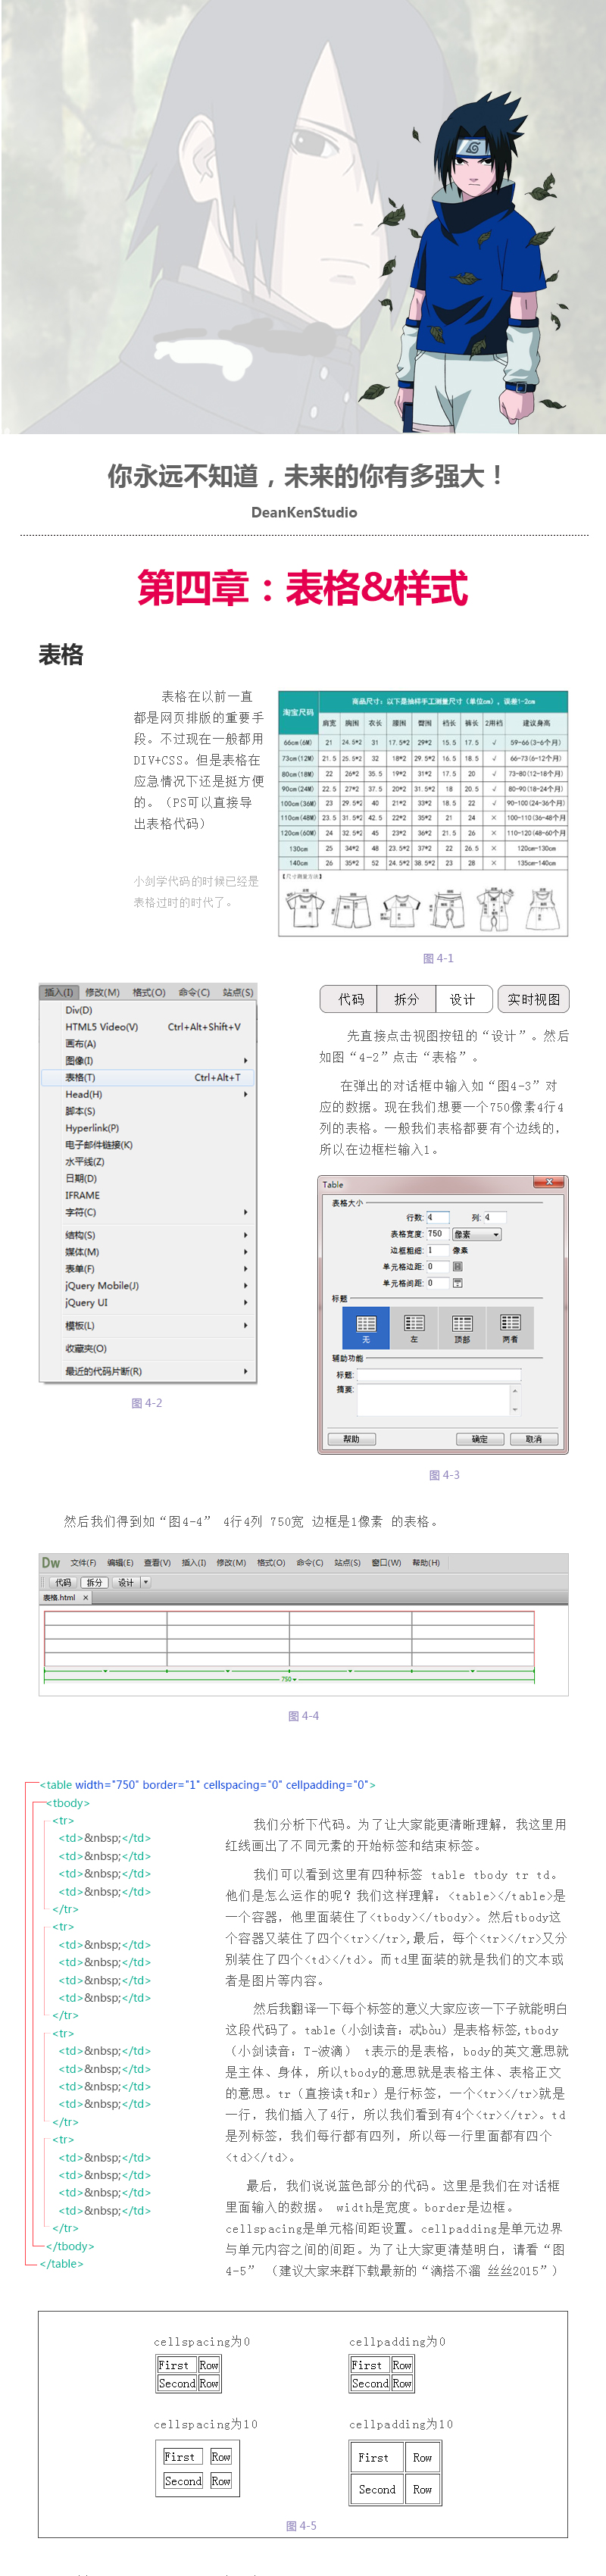Click the 行数 input field
The height and width of the screenshot is (2576, 606).
tap(438, 1217)
